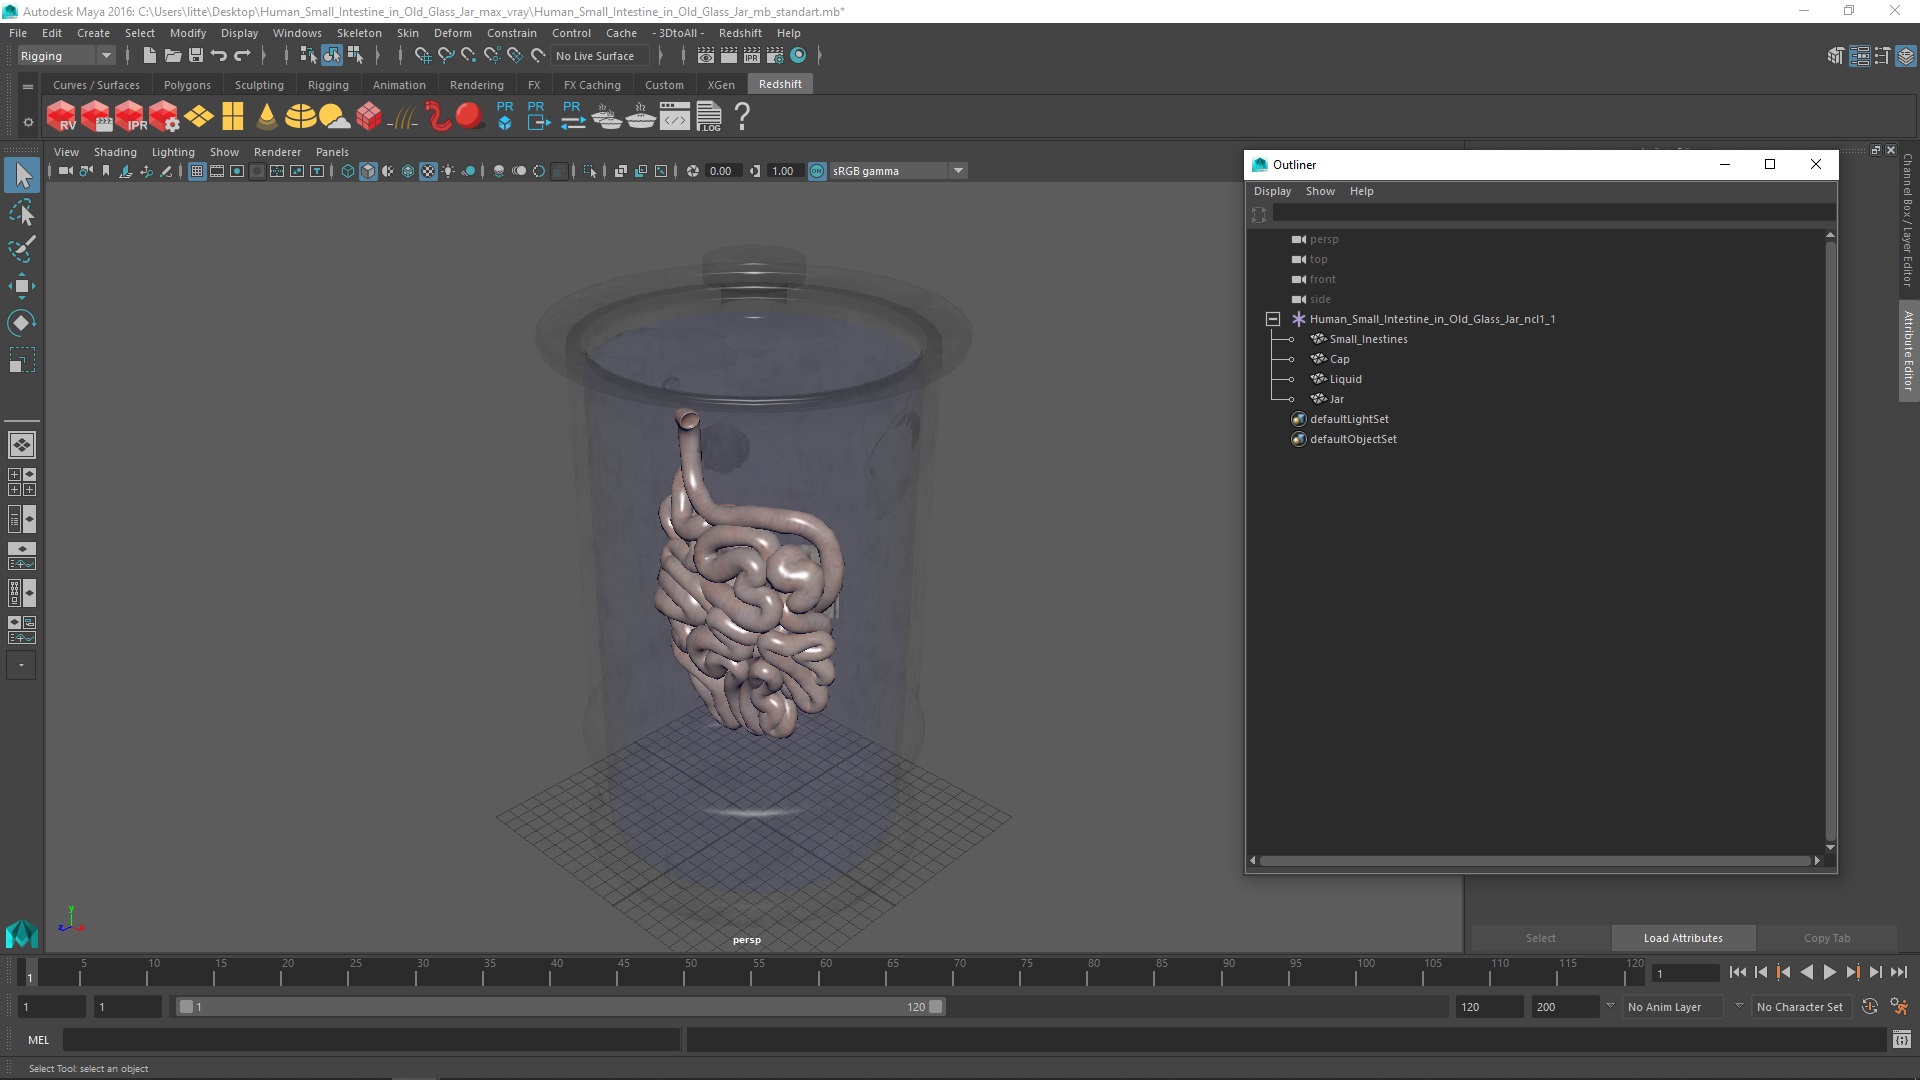The height and width of the screenshot is (1080, 1920).
Task: Create Redshift spot light cone icon
Action: [x=266, y=117]
